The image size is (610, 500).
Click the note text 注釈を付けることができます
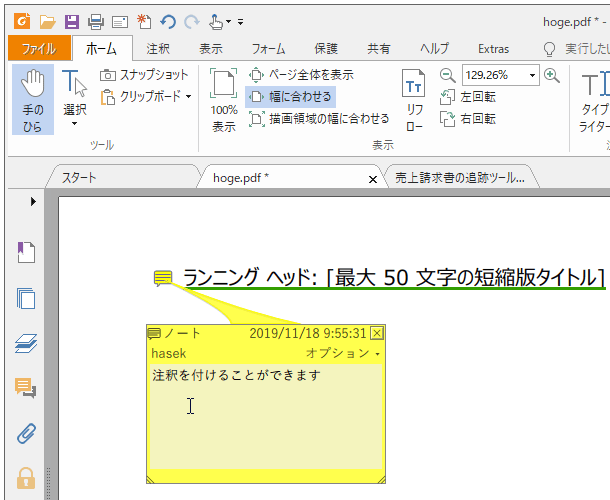(x=236, y=375)
